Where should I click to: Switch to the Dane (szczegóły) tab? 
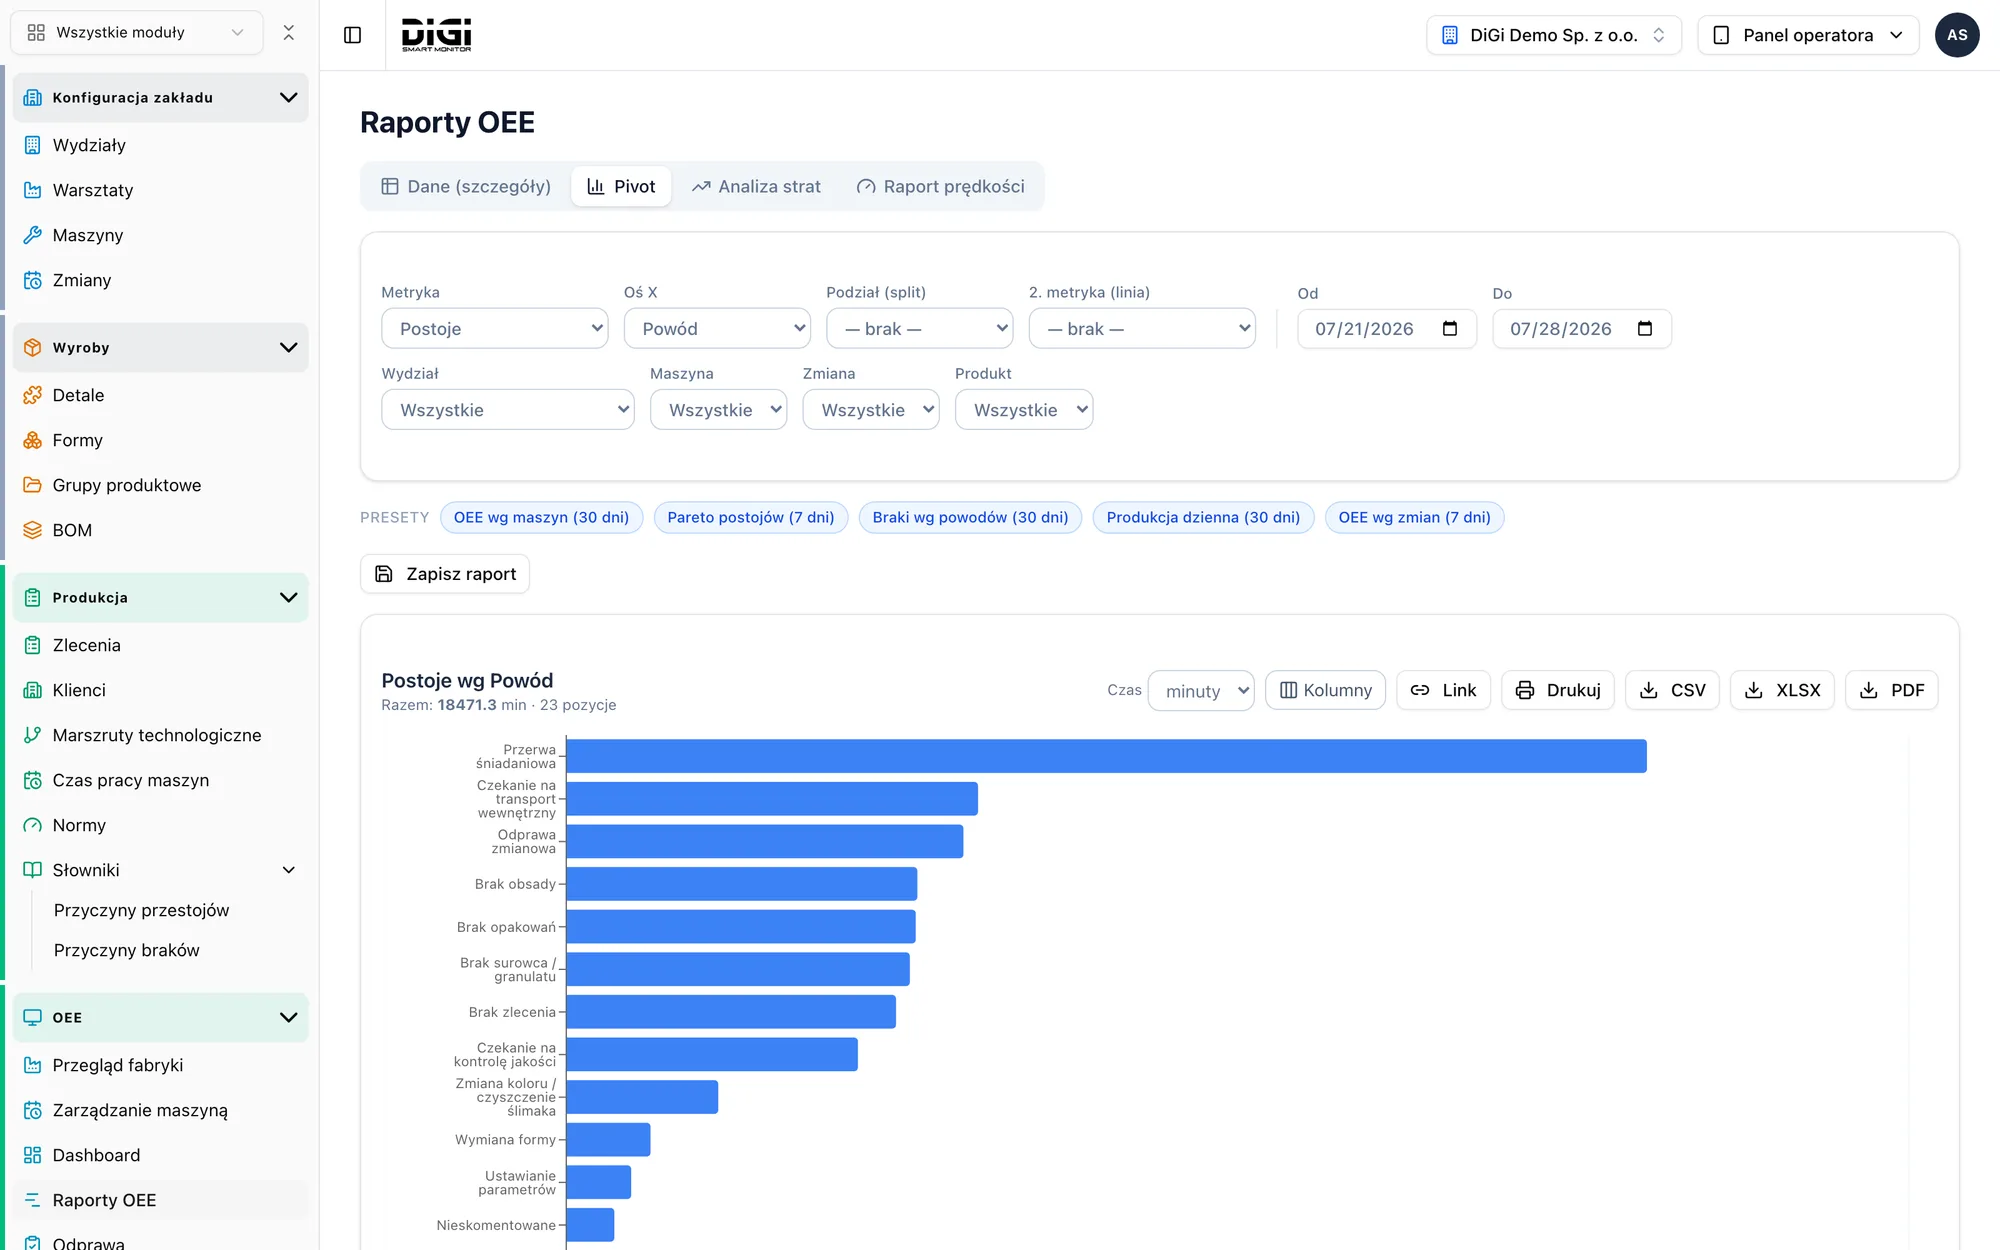click(x=466, y=187)
